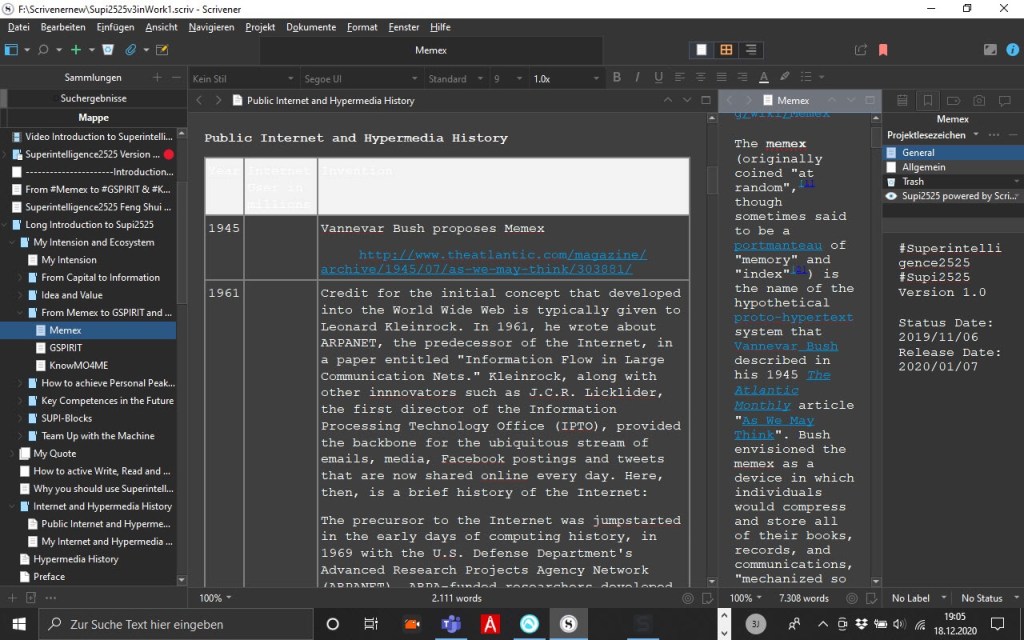Open the Inspector info icon
This screenshot has height=640, width=1024.
1014,50
